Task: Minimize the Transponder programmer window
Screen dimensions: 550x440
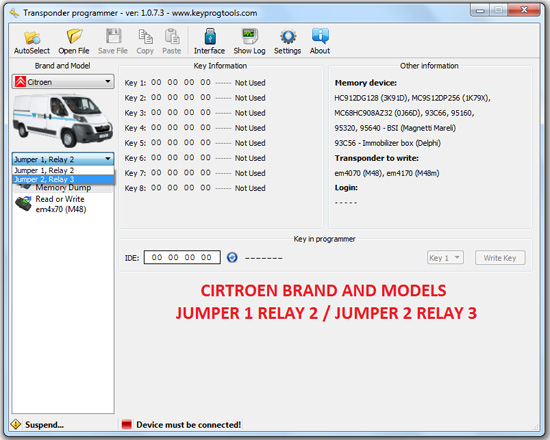Action: (x=480, y=10)
